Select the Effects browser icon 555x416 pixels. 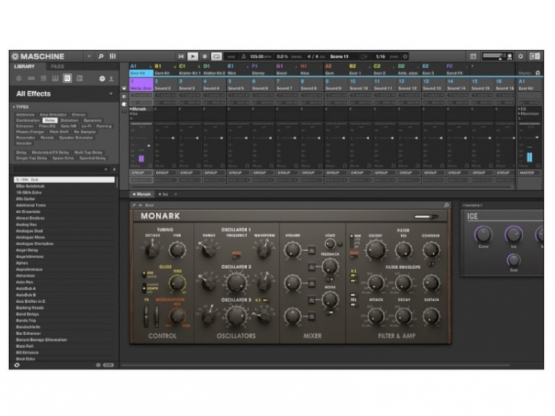click(x=67, y=78)
